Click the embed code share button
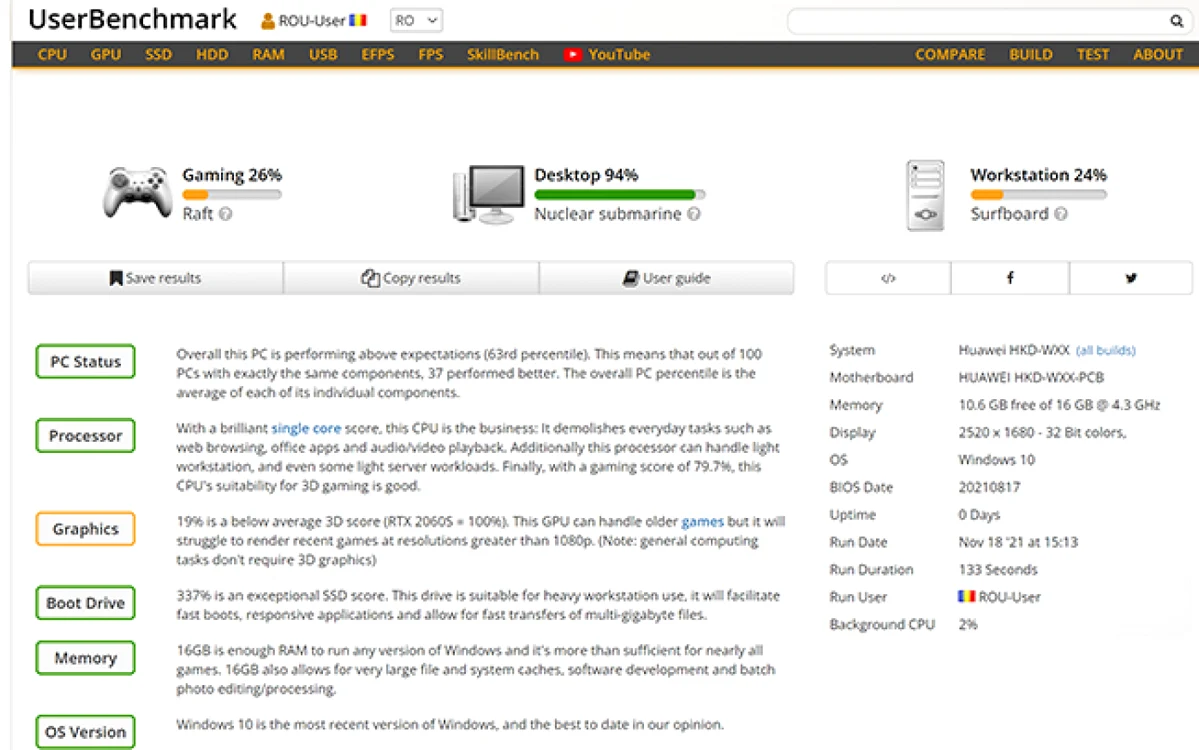 click(x=888, y=278)
